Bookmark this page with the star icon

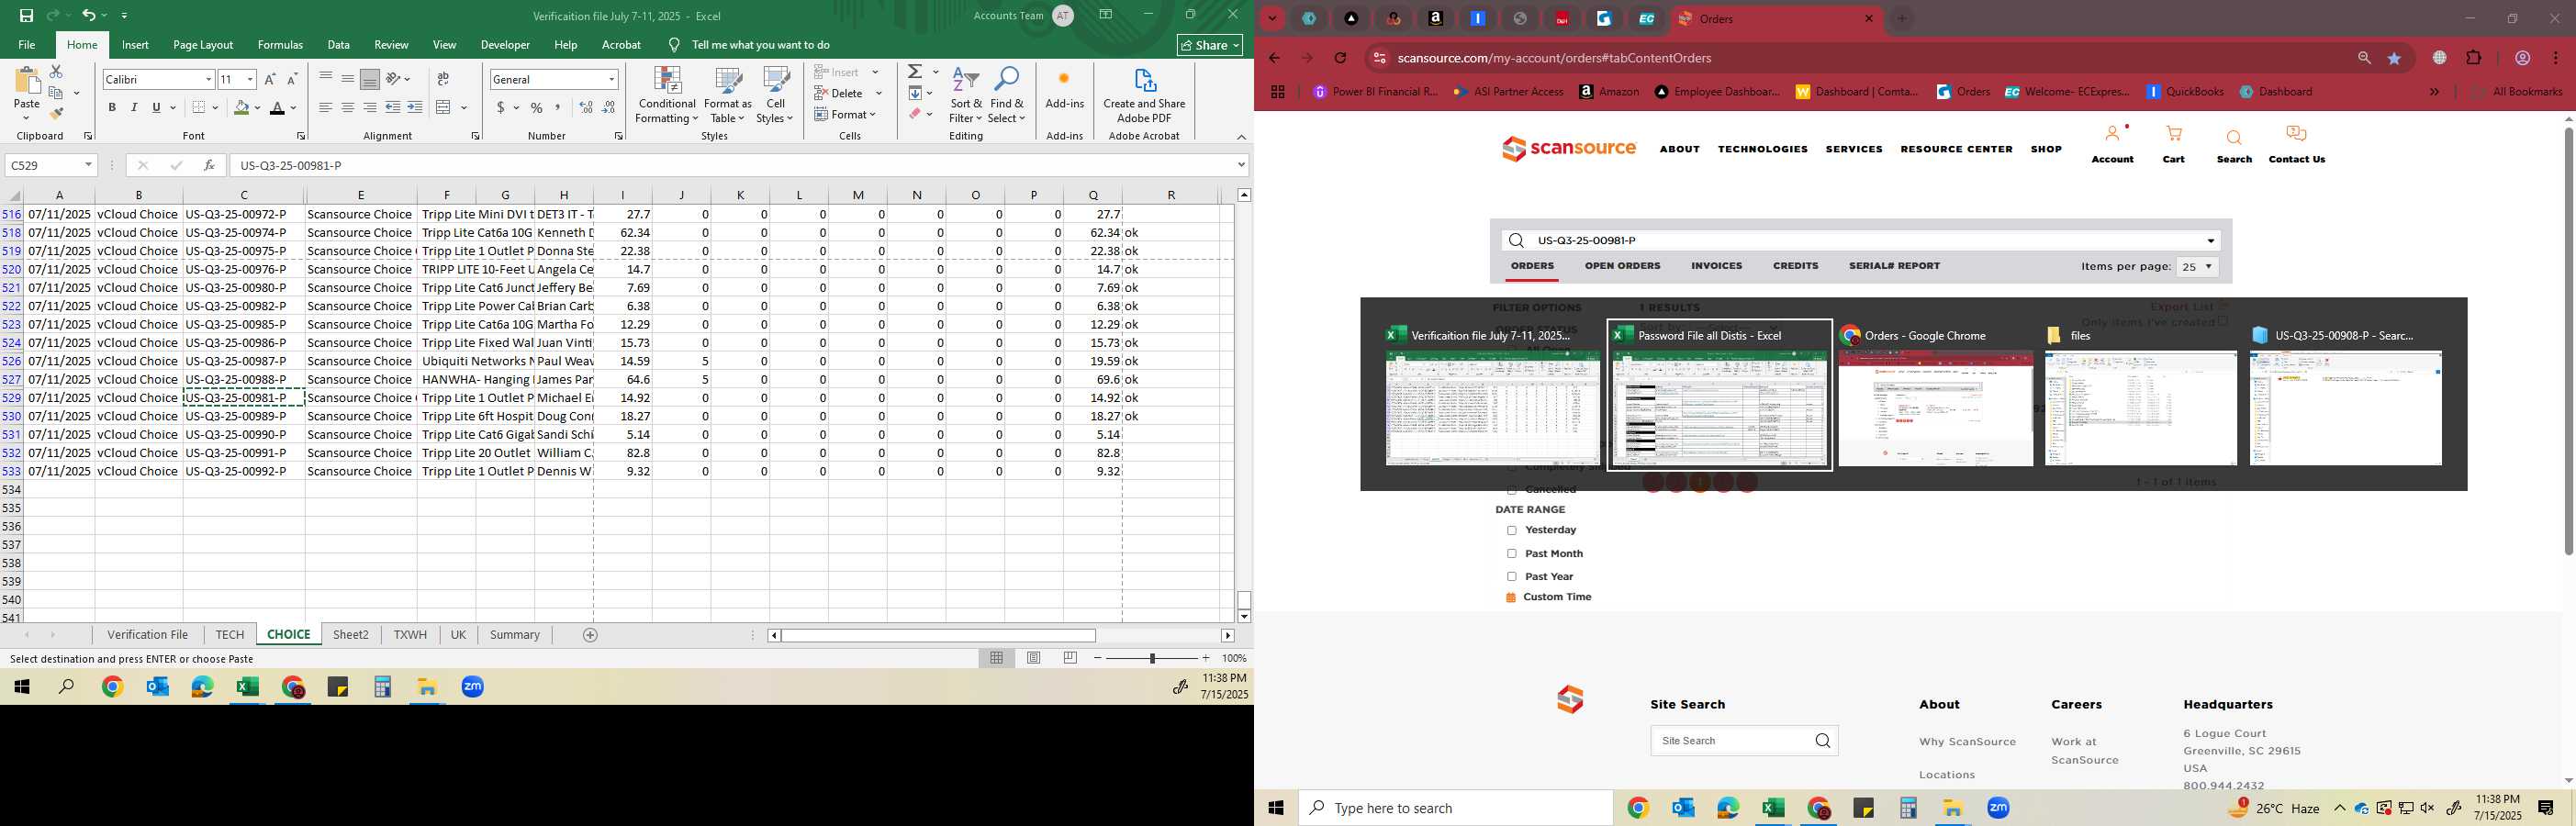(2394, 58)
